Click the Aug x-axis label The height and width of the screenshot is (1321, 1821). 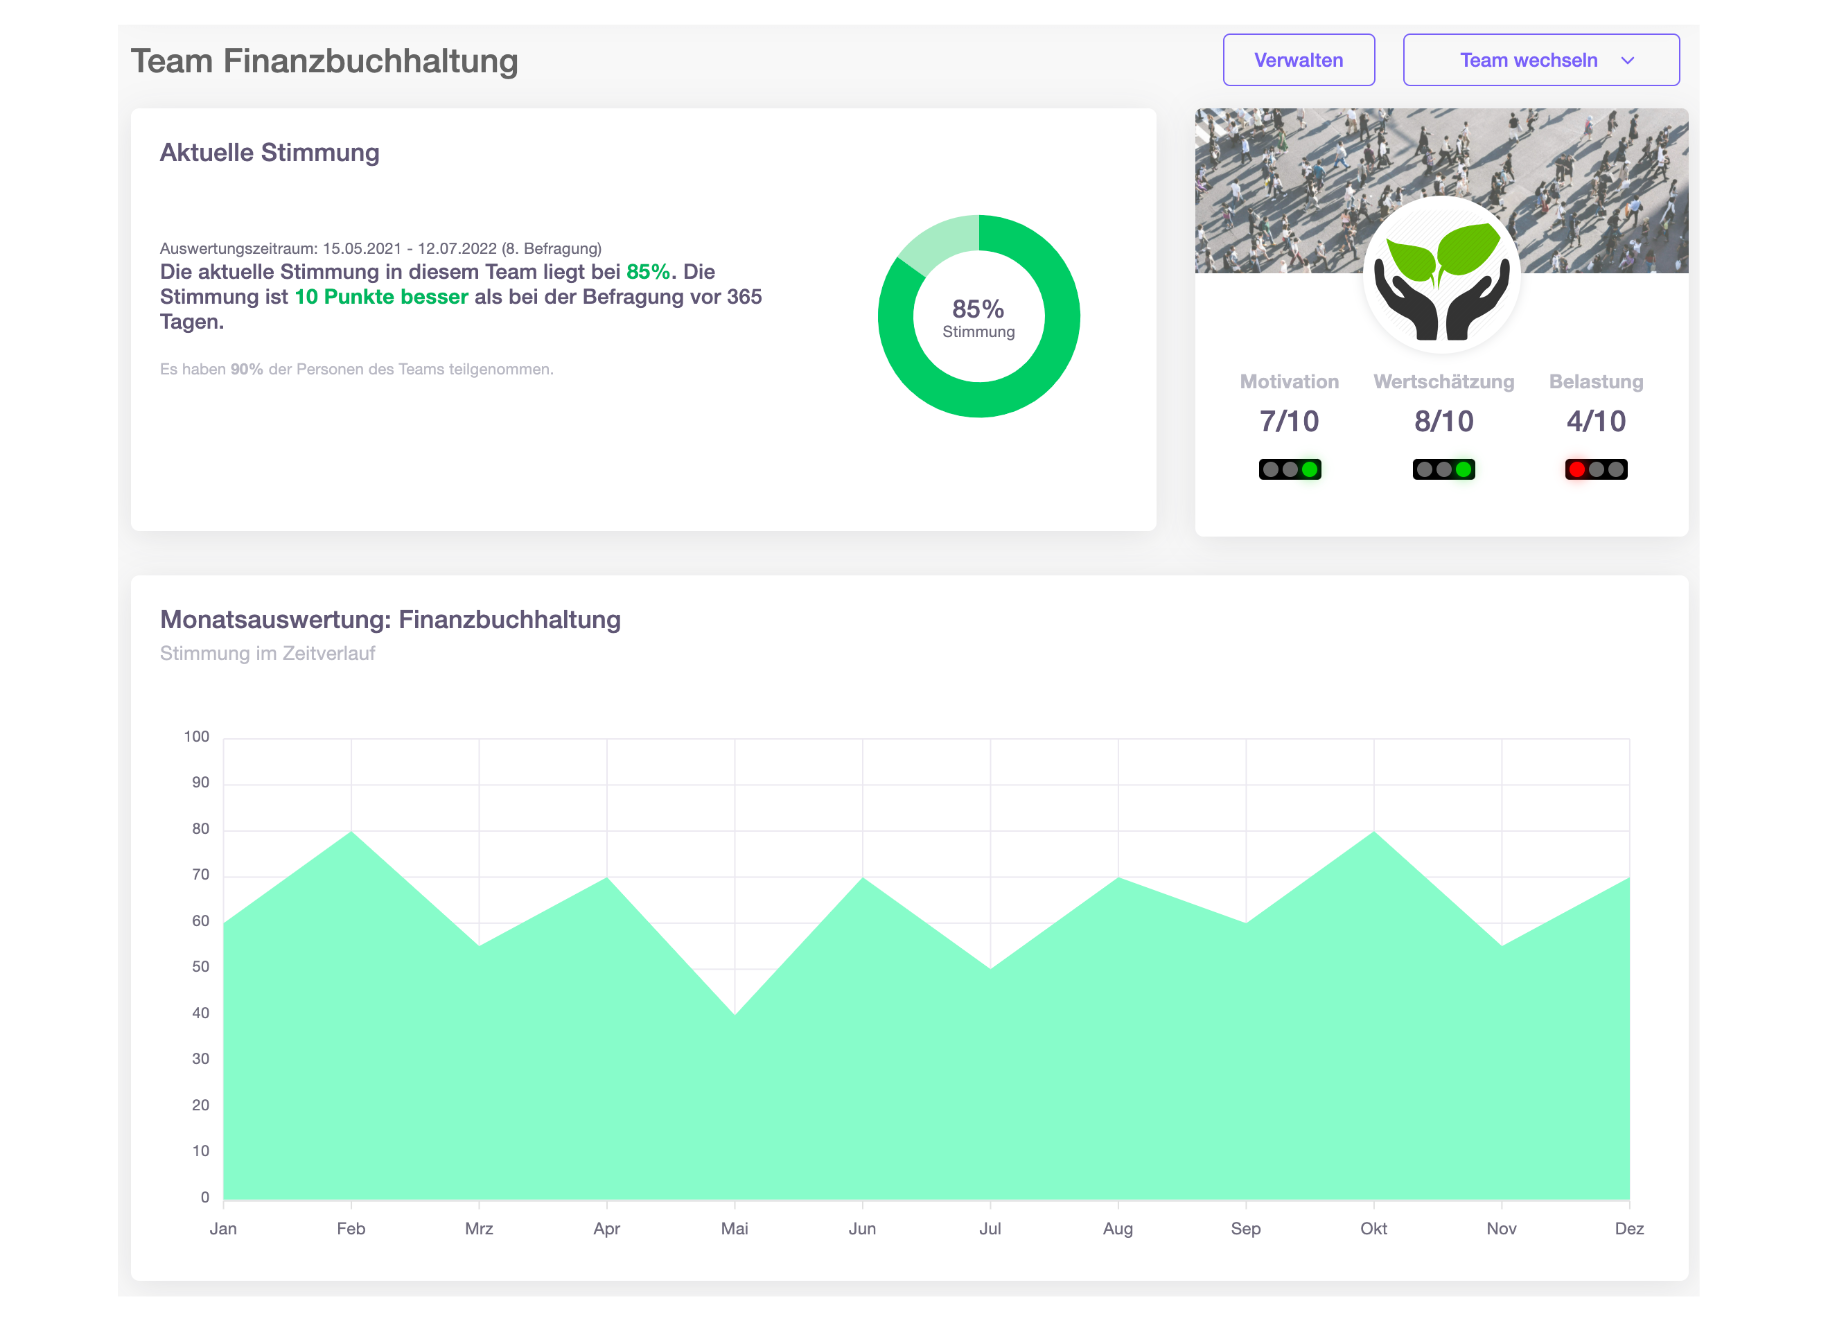click(1118, 1229)
